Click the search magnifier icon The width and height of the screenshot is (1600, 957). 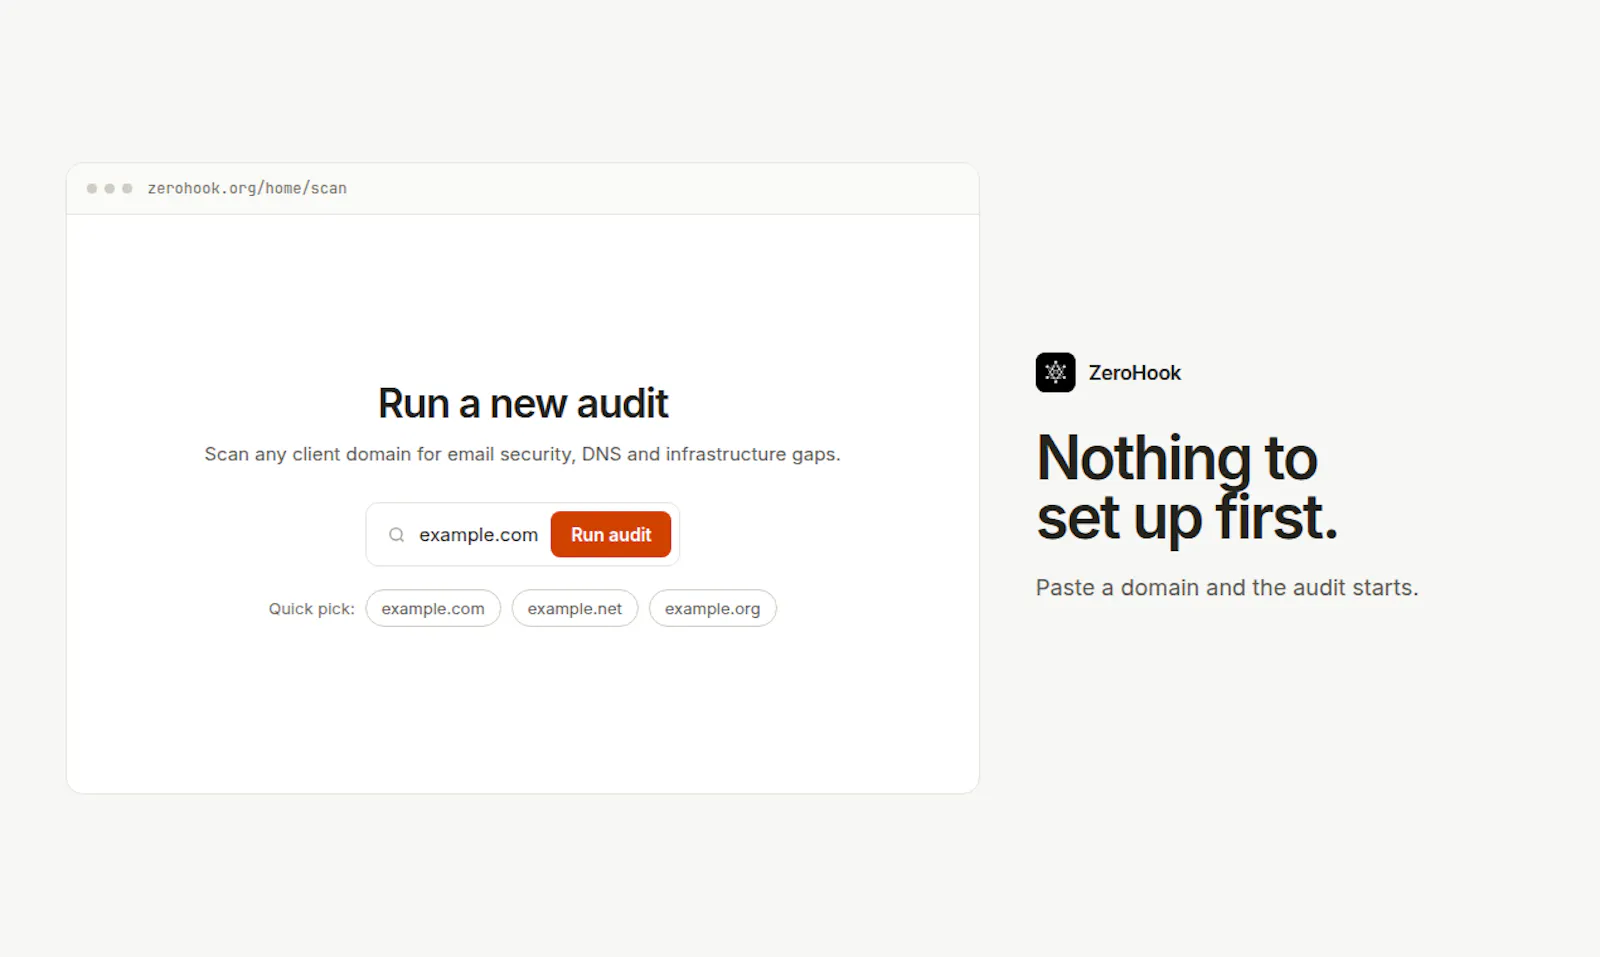[397, 535]
